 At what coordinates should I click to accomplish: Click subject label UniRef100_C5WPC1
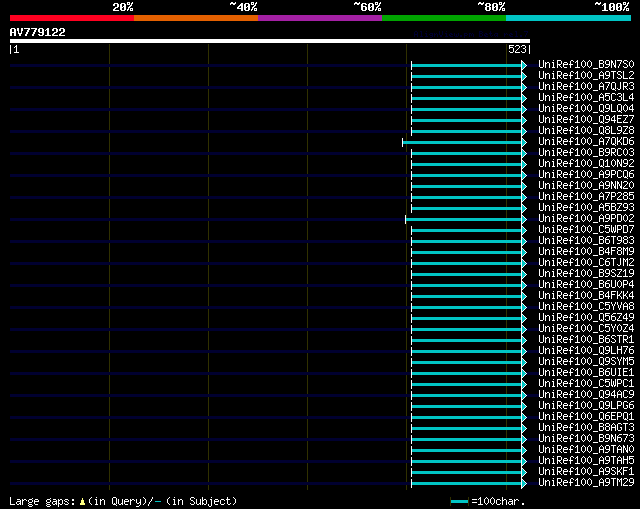[586, 384]
